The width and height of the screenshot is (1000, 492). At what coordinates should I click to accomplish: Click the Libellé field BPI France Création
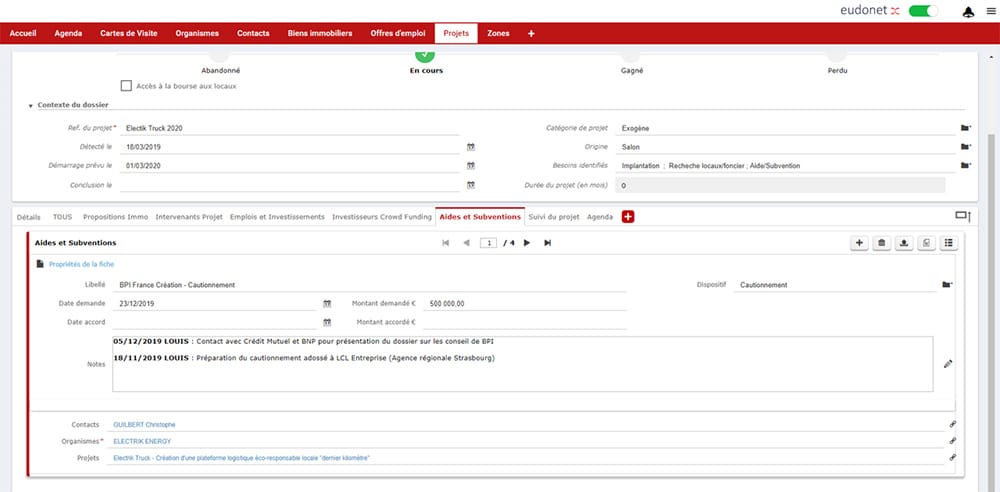coord(369,285)
